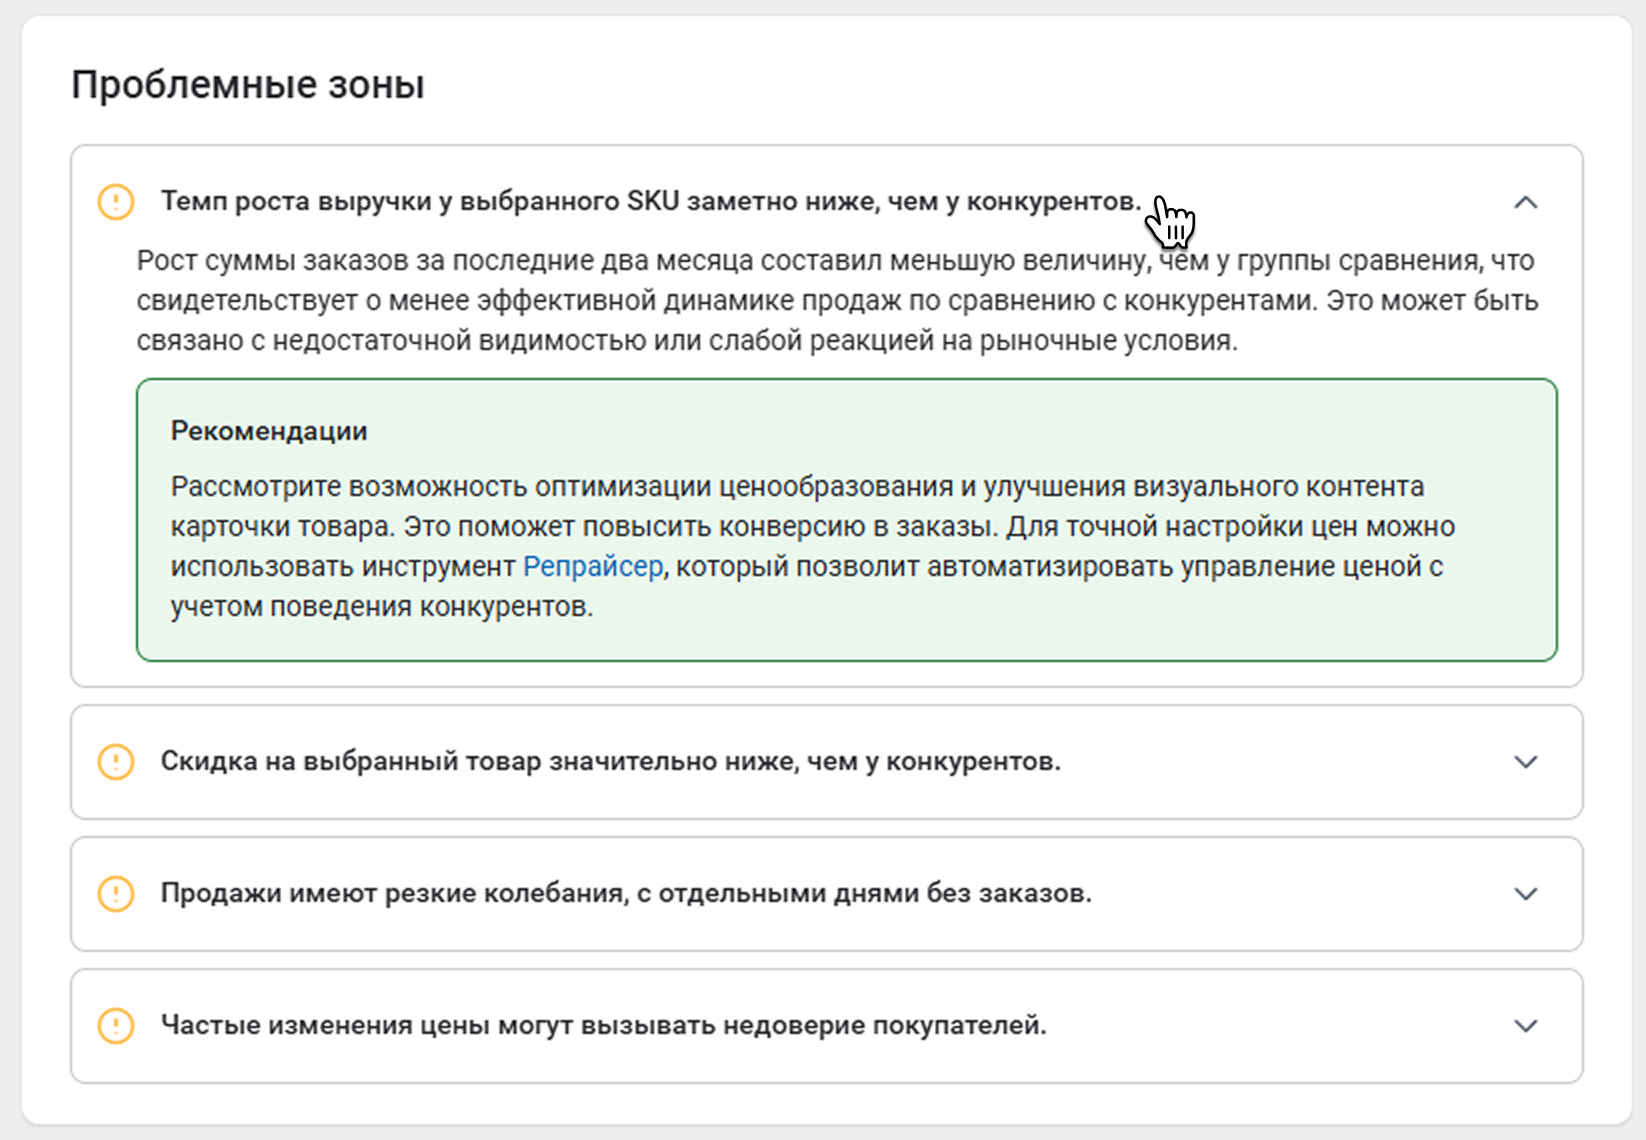The width and height of the screenshot is (1646, 1140).
Task: Expand the 'Продажи имеют резкие колебания' chevron
Action: pos(1525,894)
